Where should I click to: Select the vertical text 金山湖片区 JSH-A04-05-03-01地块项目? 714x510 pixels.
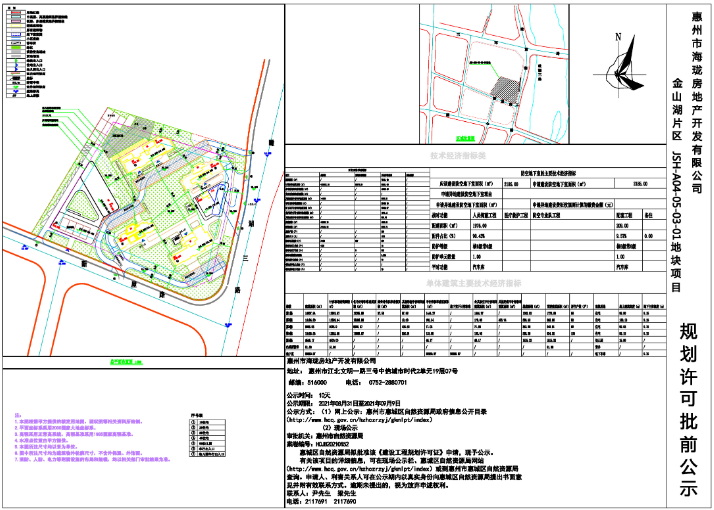(677, 185)
